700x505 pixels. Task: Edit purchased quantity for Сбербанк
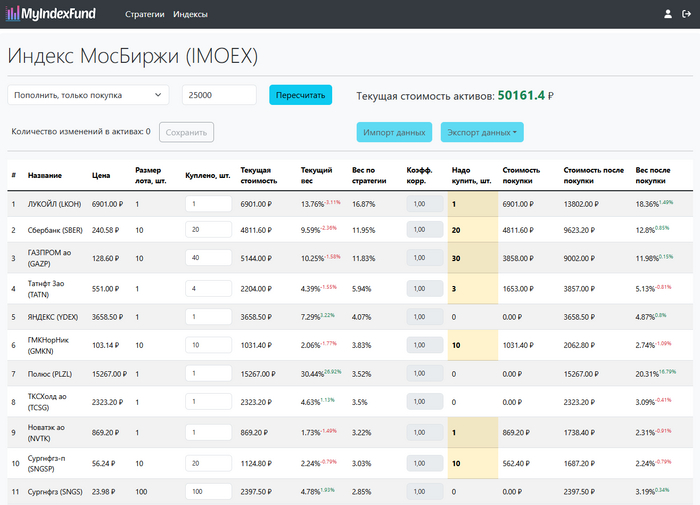208,229
